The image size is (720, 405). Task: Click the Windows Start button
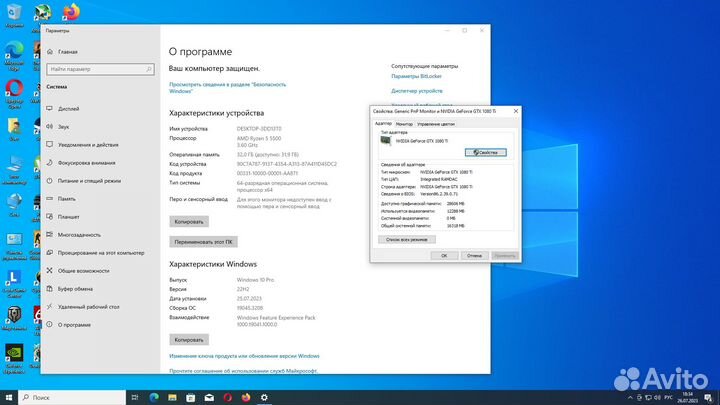tap(10, 396)
